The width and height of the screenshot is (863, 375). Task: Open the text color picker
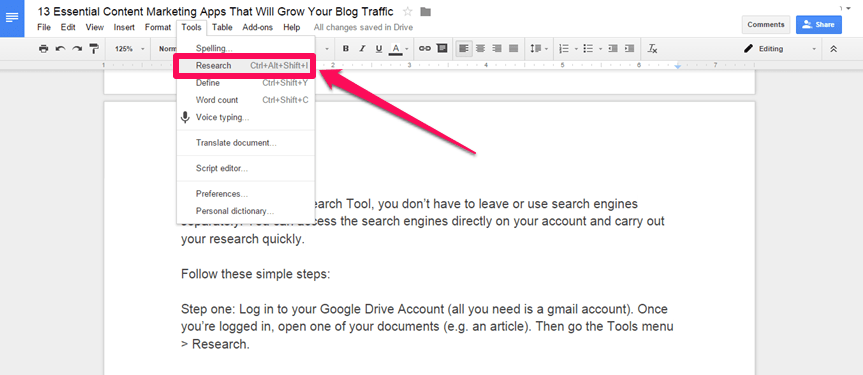click(x=398, y=48)
